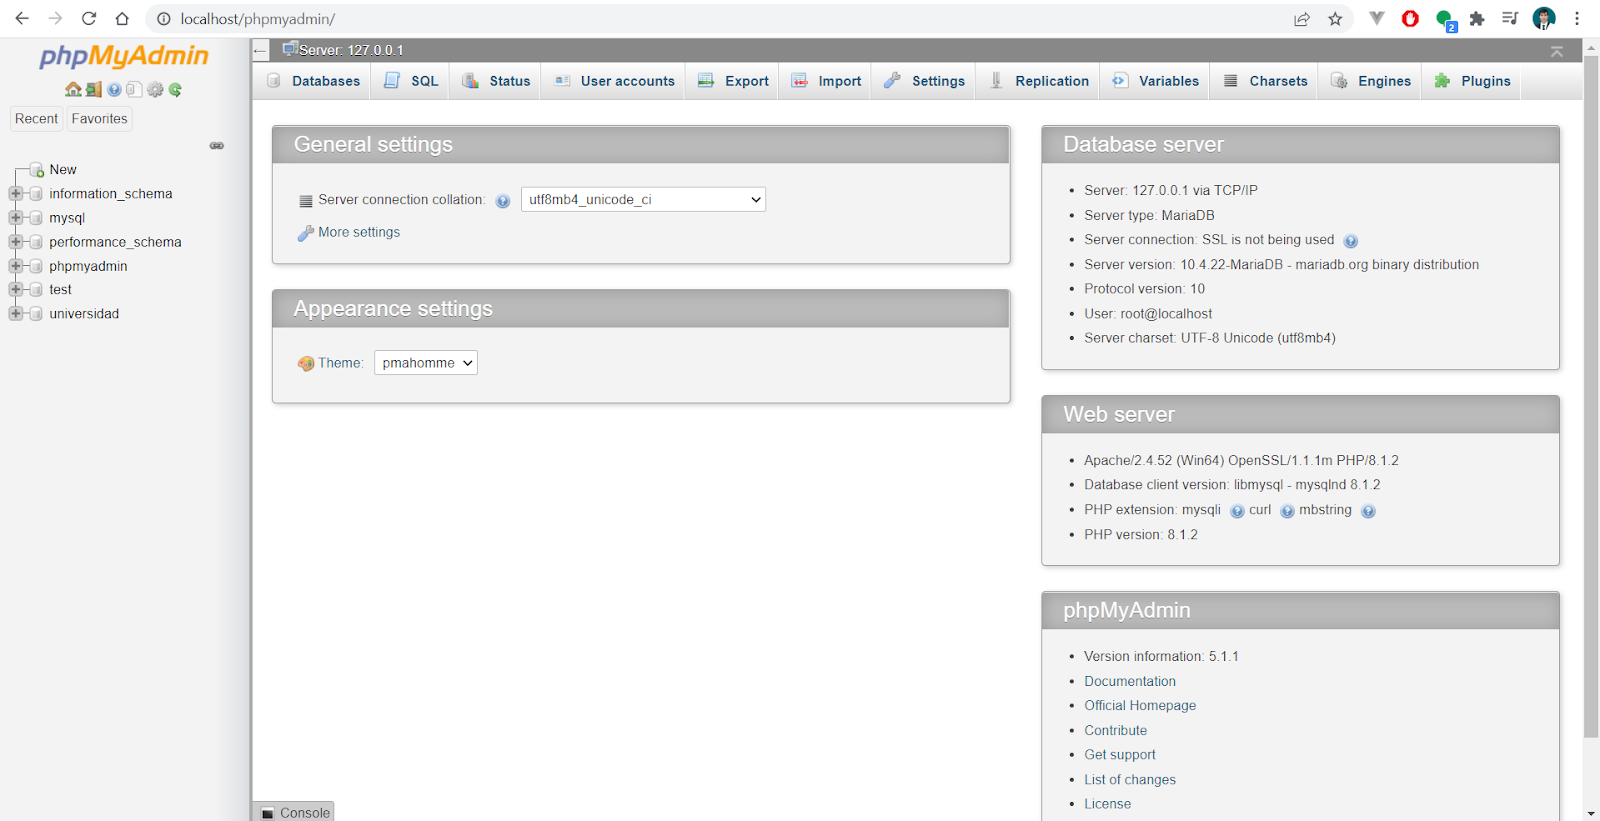Switch to the Status tab

(496, 81)
